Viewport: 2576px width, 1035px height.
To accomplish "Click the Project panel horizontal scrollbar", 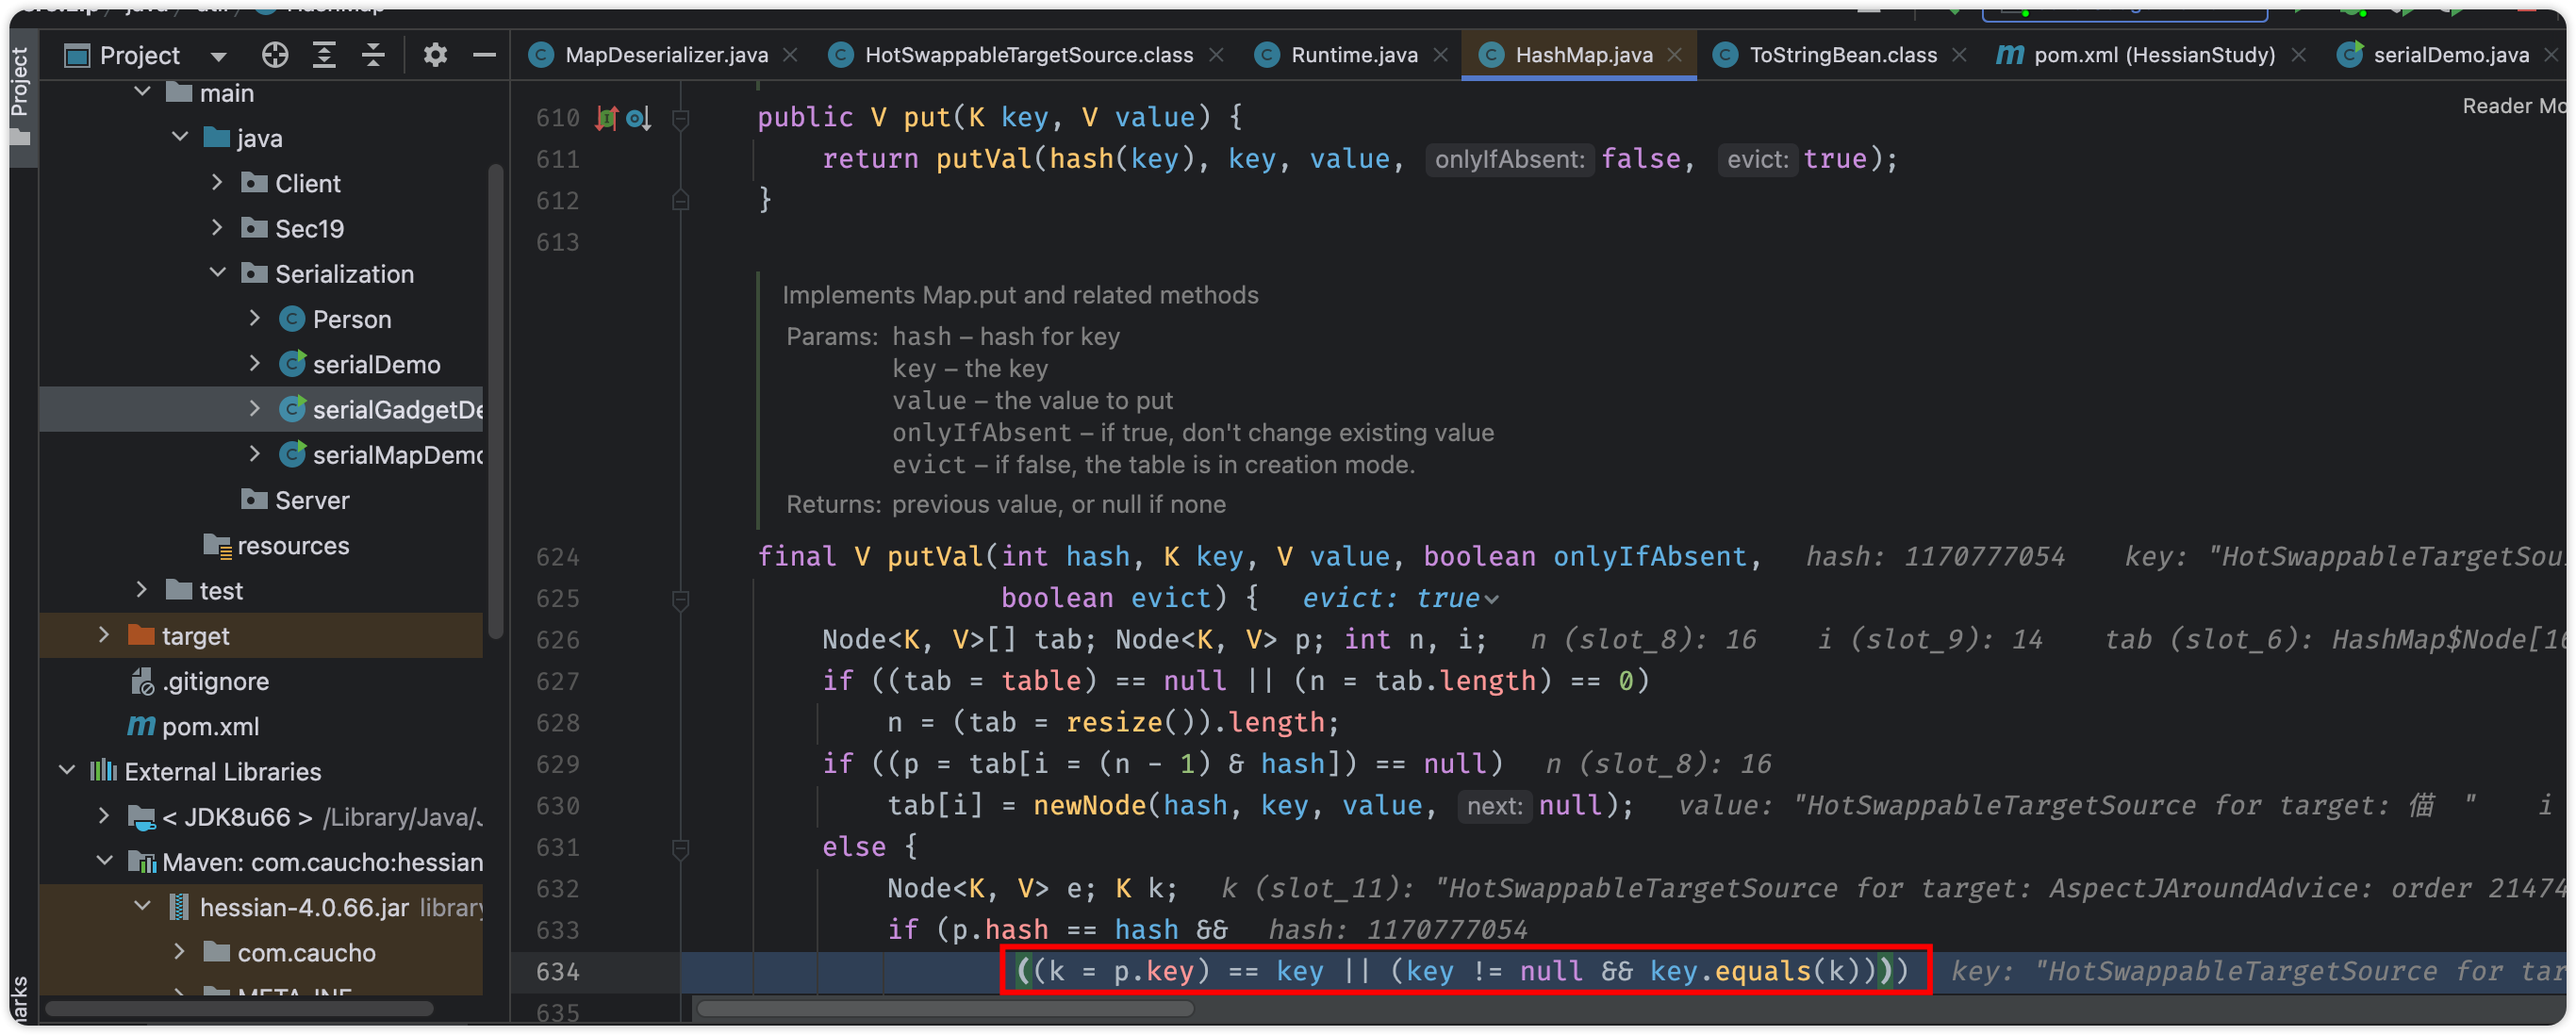I will (x=240, y=1008).
